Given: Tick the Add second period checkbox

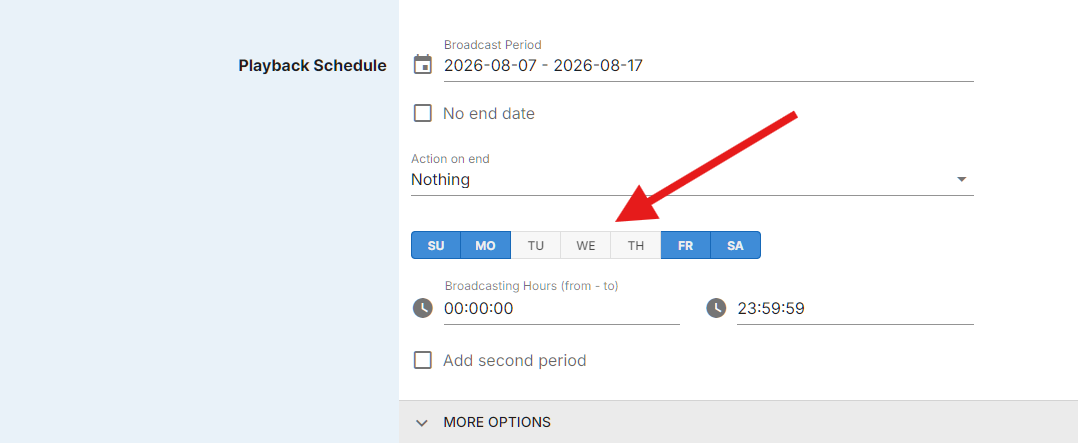Looking at the screenshot, I should coord(422,360).
